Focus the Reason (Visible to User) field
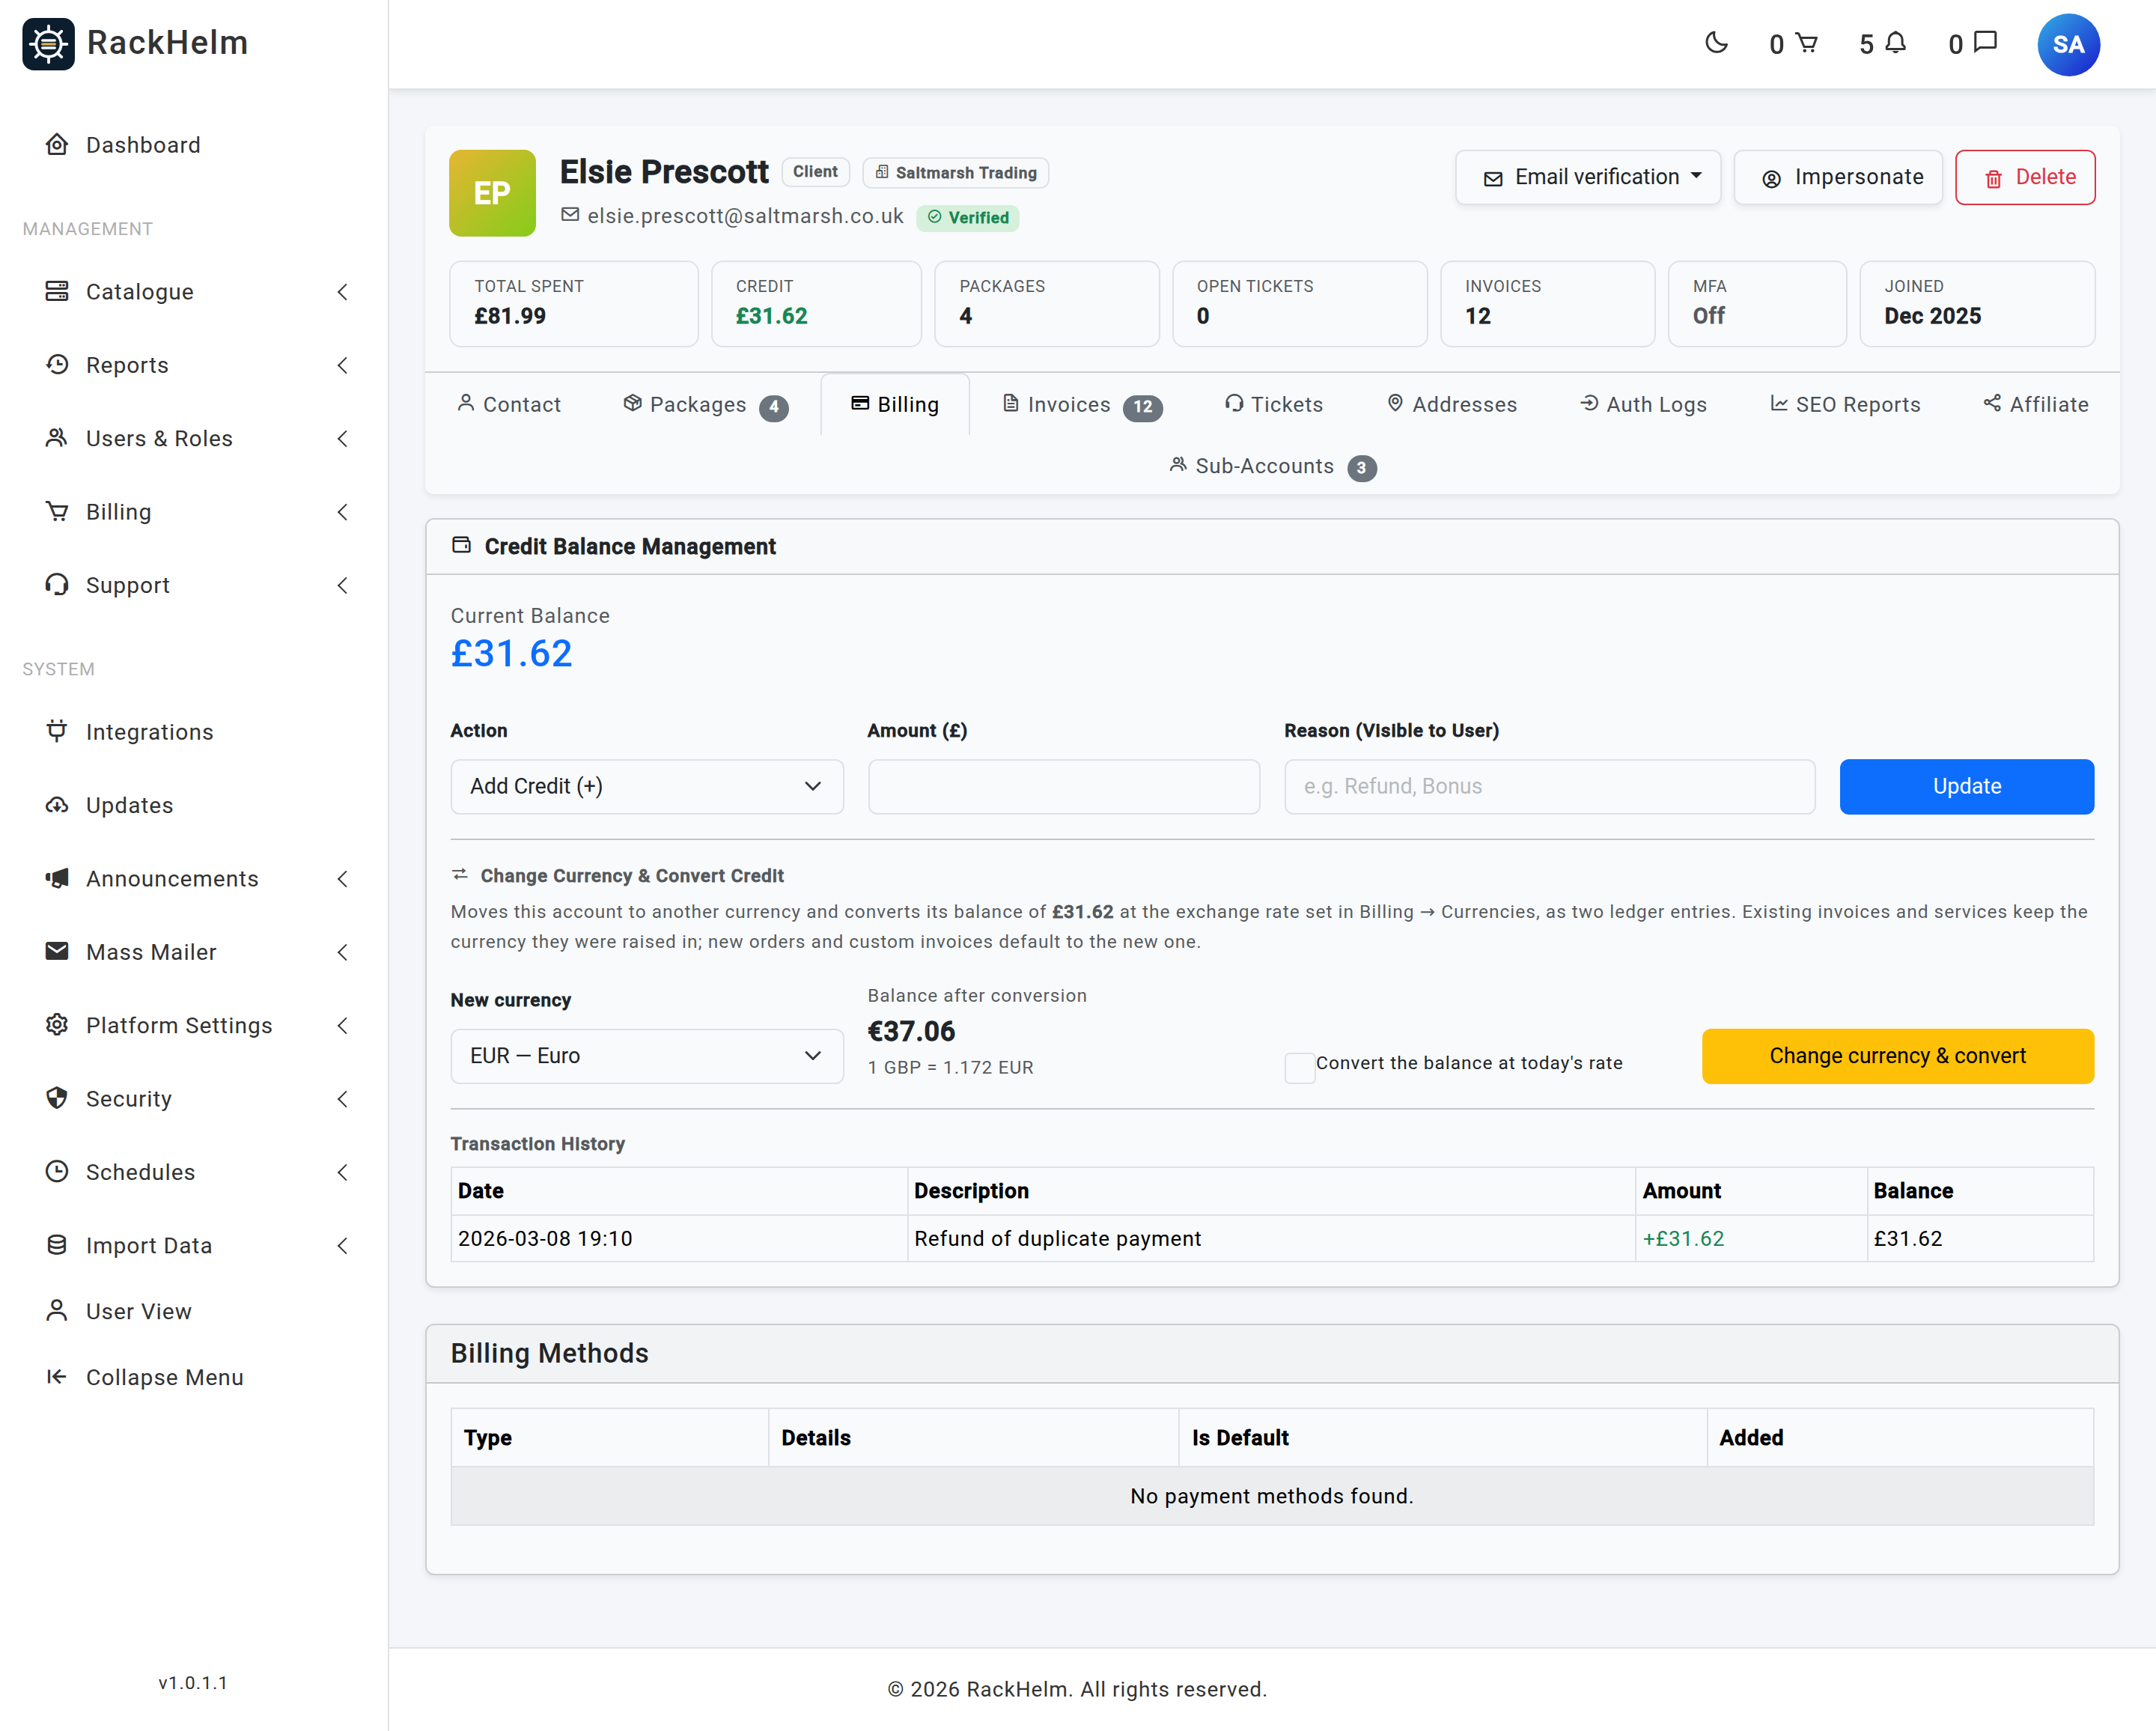Image resolution: width=2156 pixels, height=1731 pixels. 1549,786
